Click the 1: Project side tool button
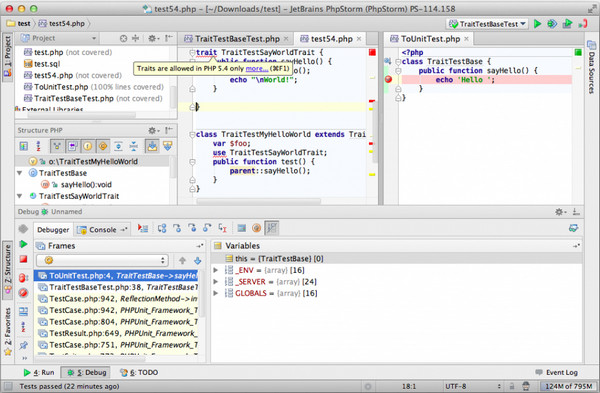Viewport: 600px width, 393px height. coord(8,56)
